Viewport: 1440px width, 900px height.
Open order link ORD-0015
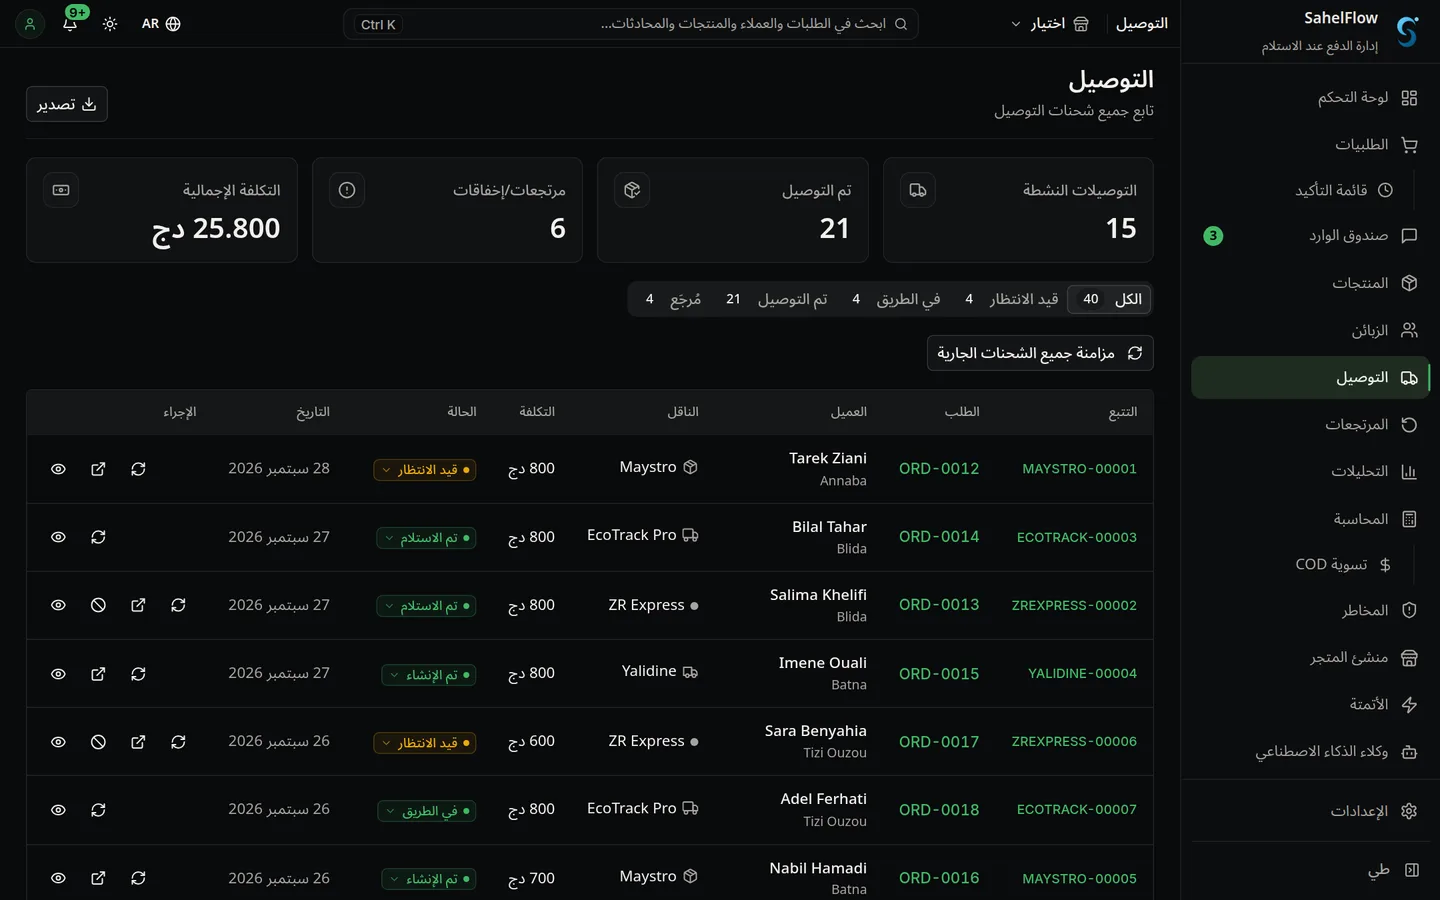(939, 674)
